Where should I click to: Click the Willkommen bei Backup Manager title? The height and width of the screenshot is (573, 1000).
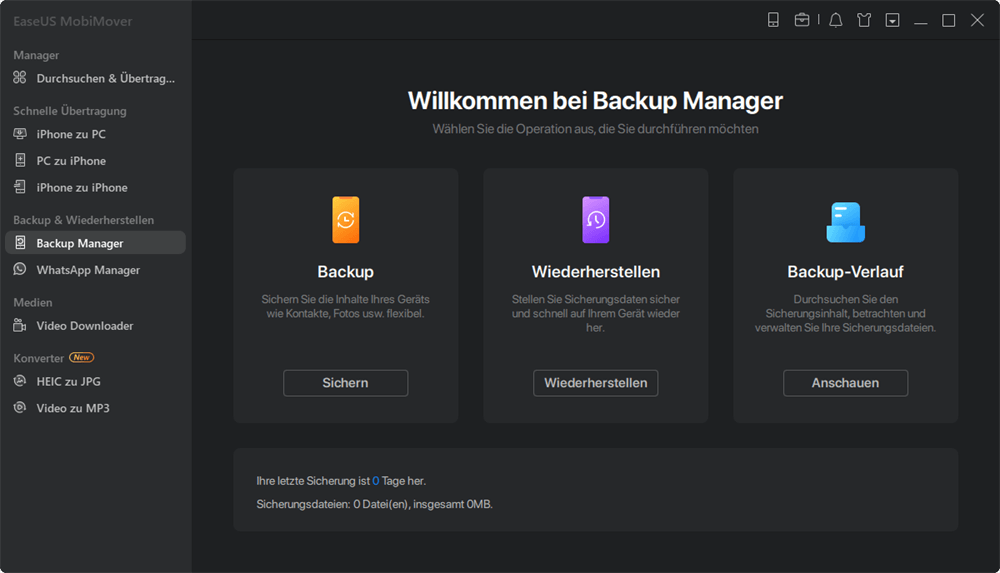tap(596, 101)
